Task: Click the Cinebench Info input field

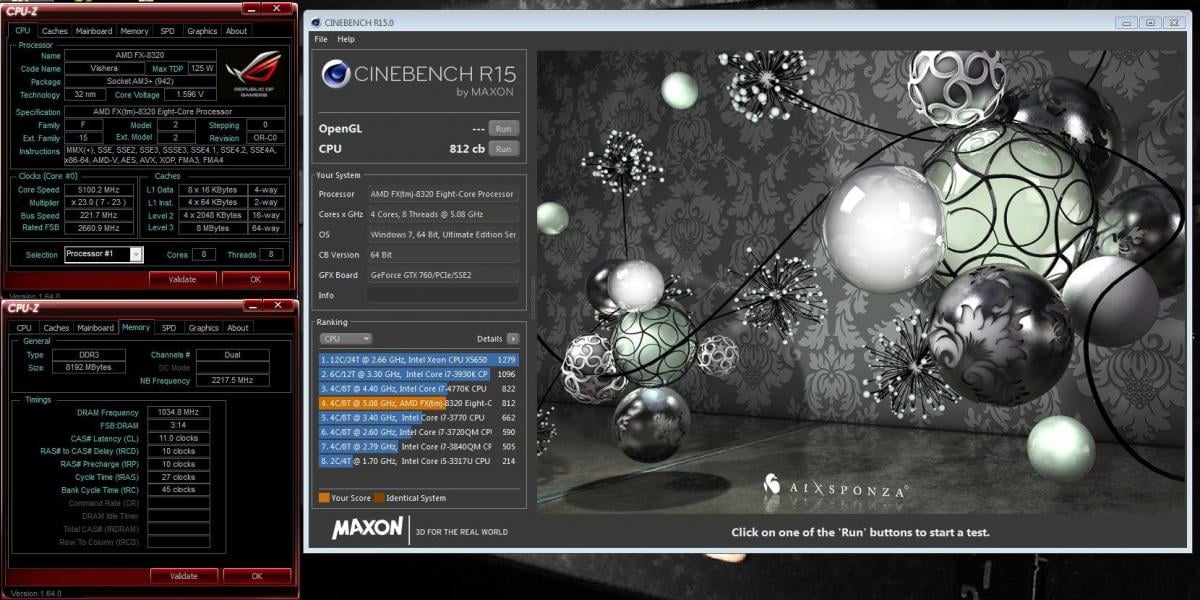Action: [x=443, y=295]
